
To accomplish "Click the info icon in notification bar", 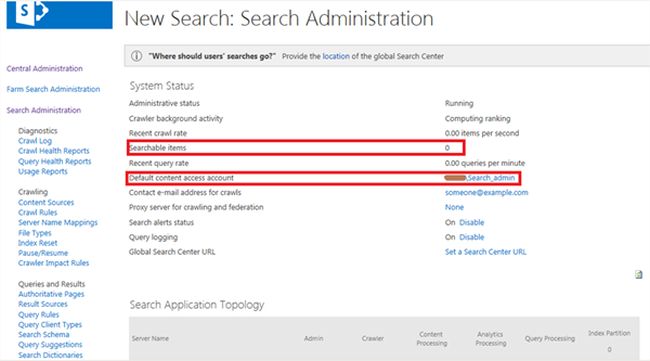I will [136, 56].
